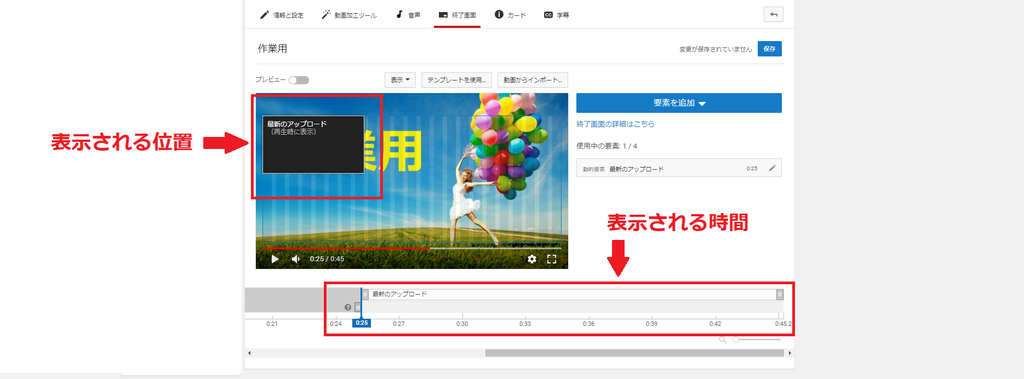1024x379 pixels.
Task: Edit 最新のアップロード element with pencil icon
Action: click(x=772, y=168)
